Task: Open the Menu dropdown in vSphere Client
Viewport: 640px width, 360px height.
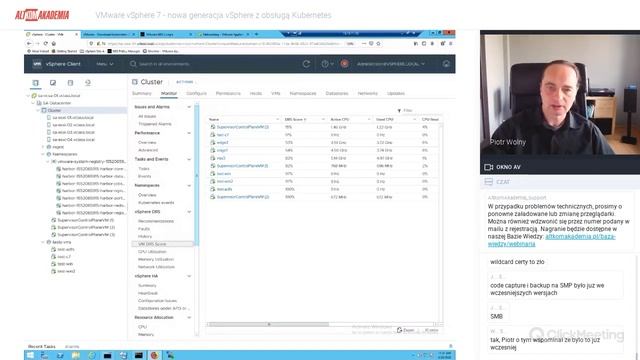Action: pos(104,64)
